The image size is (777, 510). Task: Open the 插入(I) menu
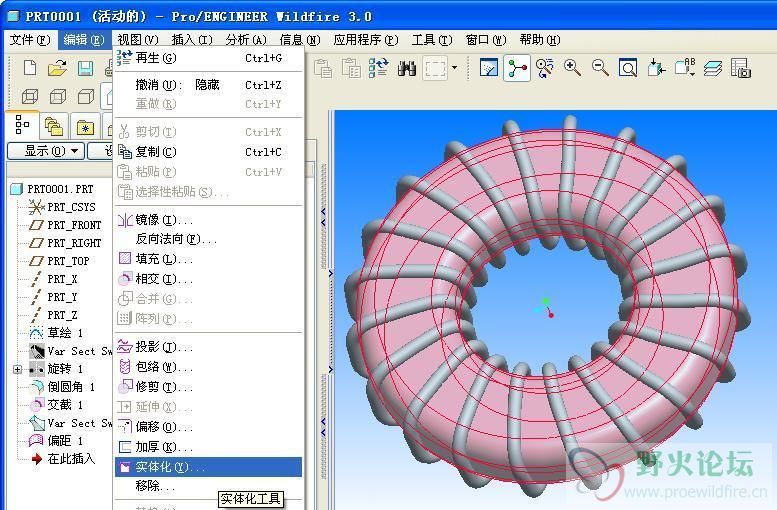[192, 40]
